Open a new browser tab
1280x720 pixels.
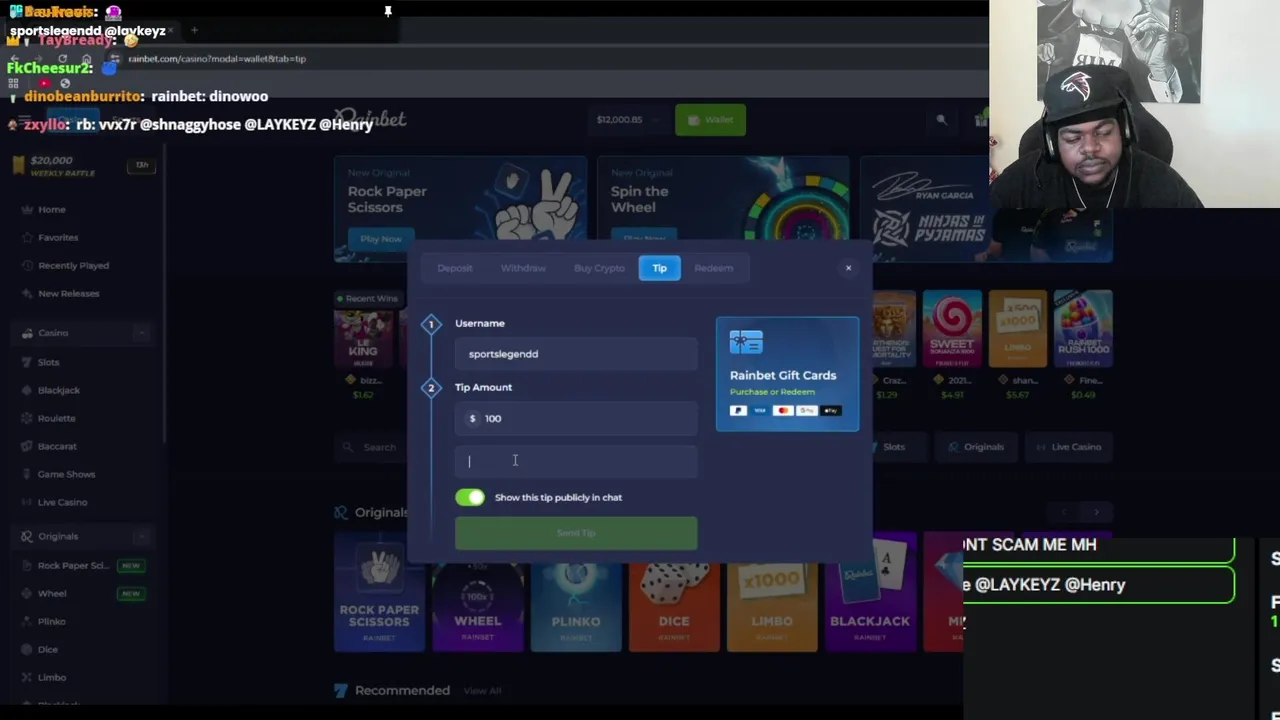coord(194,30)
